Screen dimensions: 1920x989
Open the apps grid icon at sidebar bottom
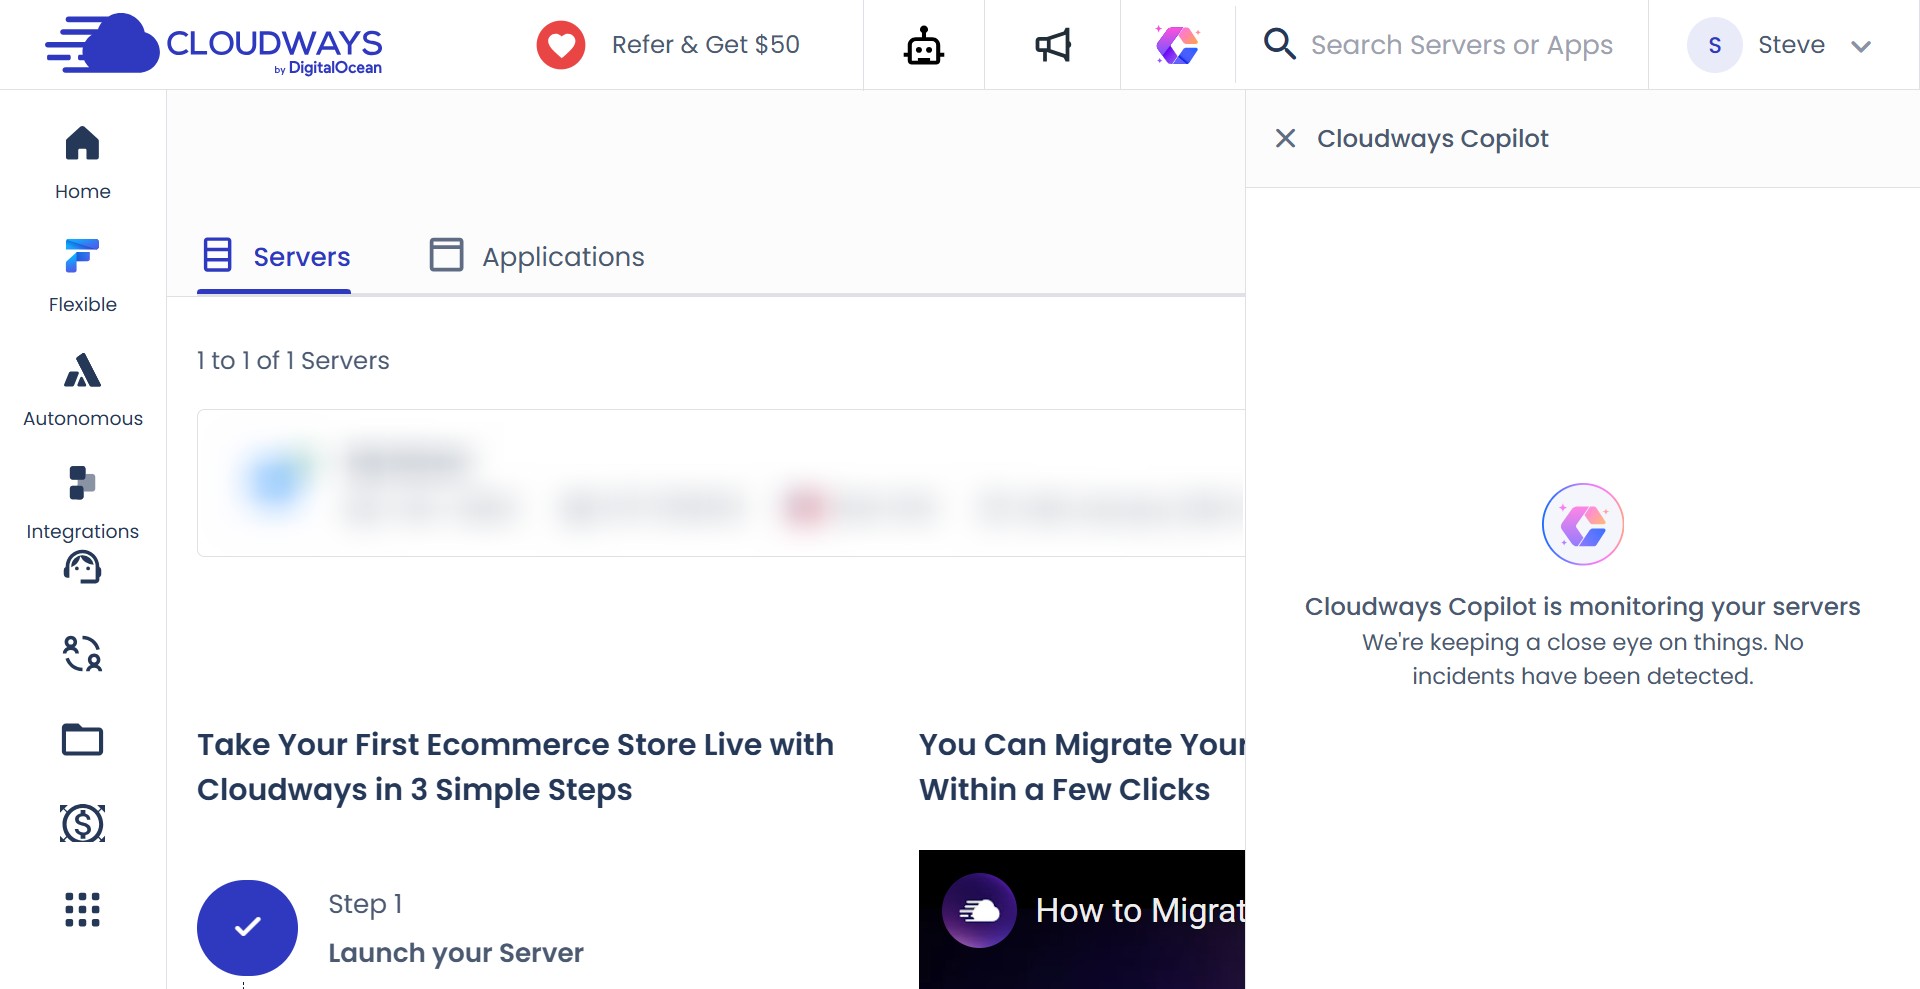tap(82, 909)
